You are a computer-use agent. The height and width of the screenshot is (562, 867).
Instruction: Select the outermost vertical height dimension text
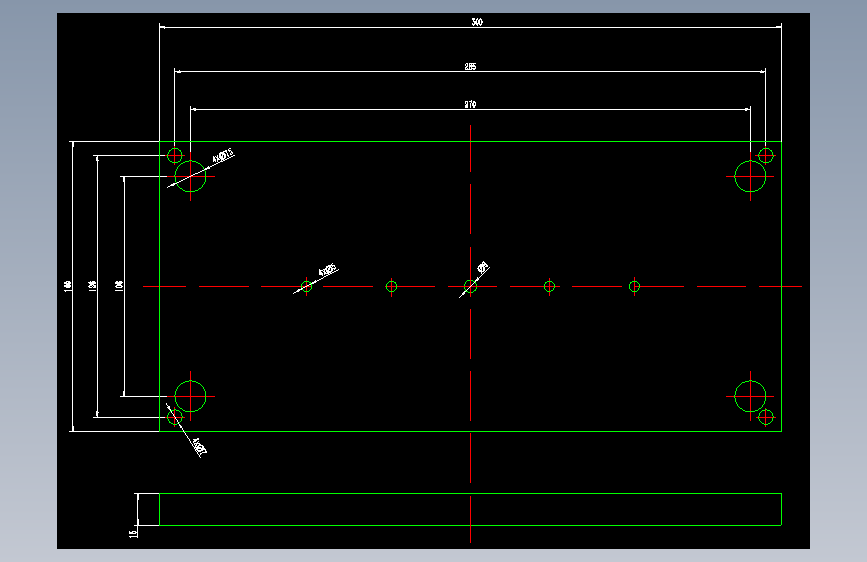coord(67,286)
